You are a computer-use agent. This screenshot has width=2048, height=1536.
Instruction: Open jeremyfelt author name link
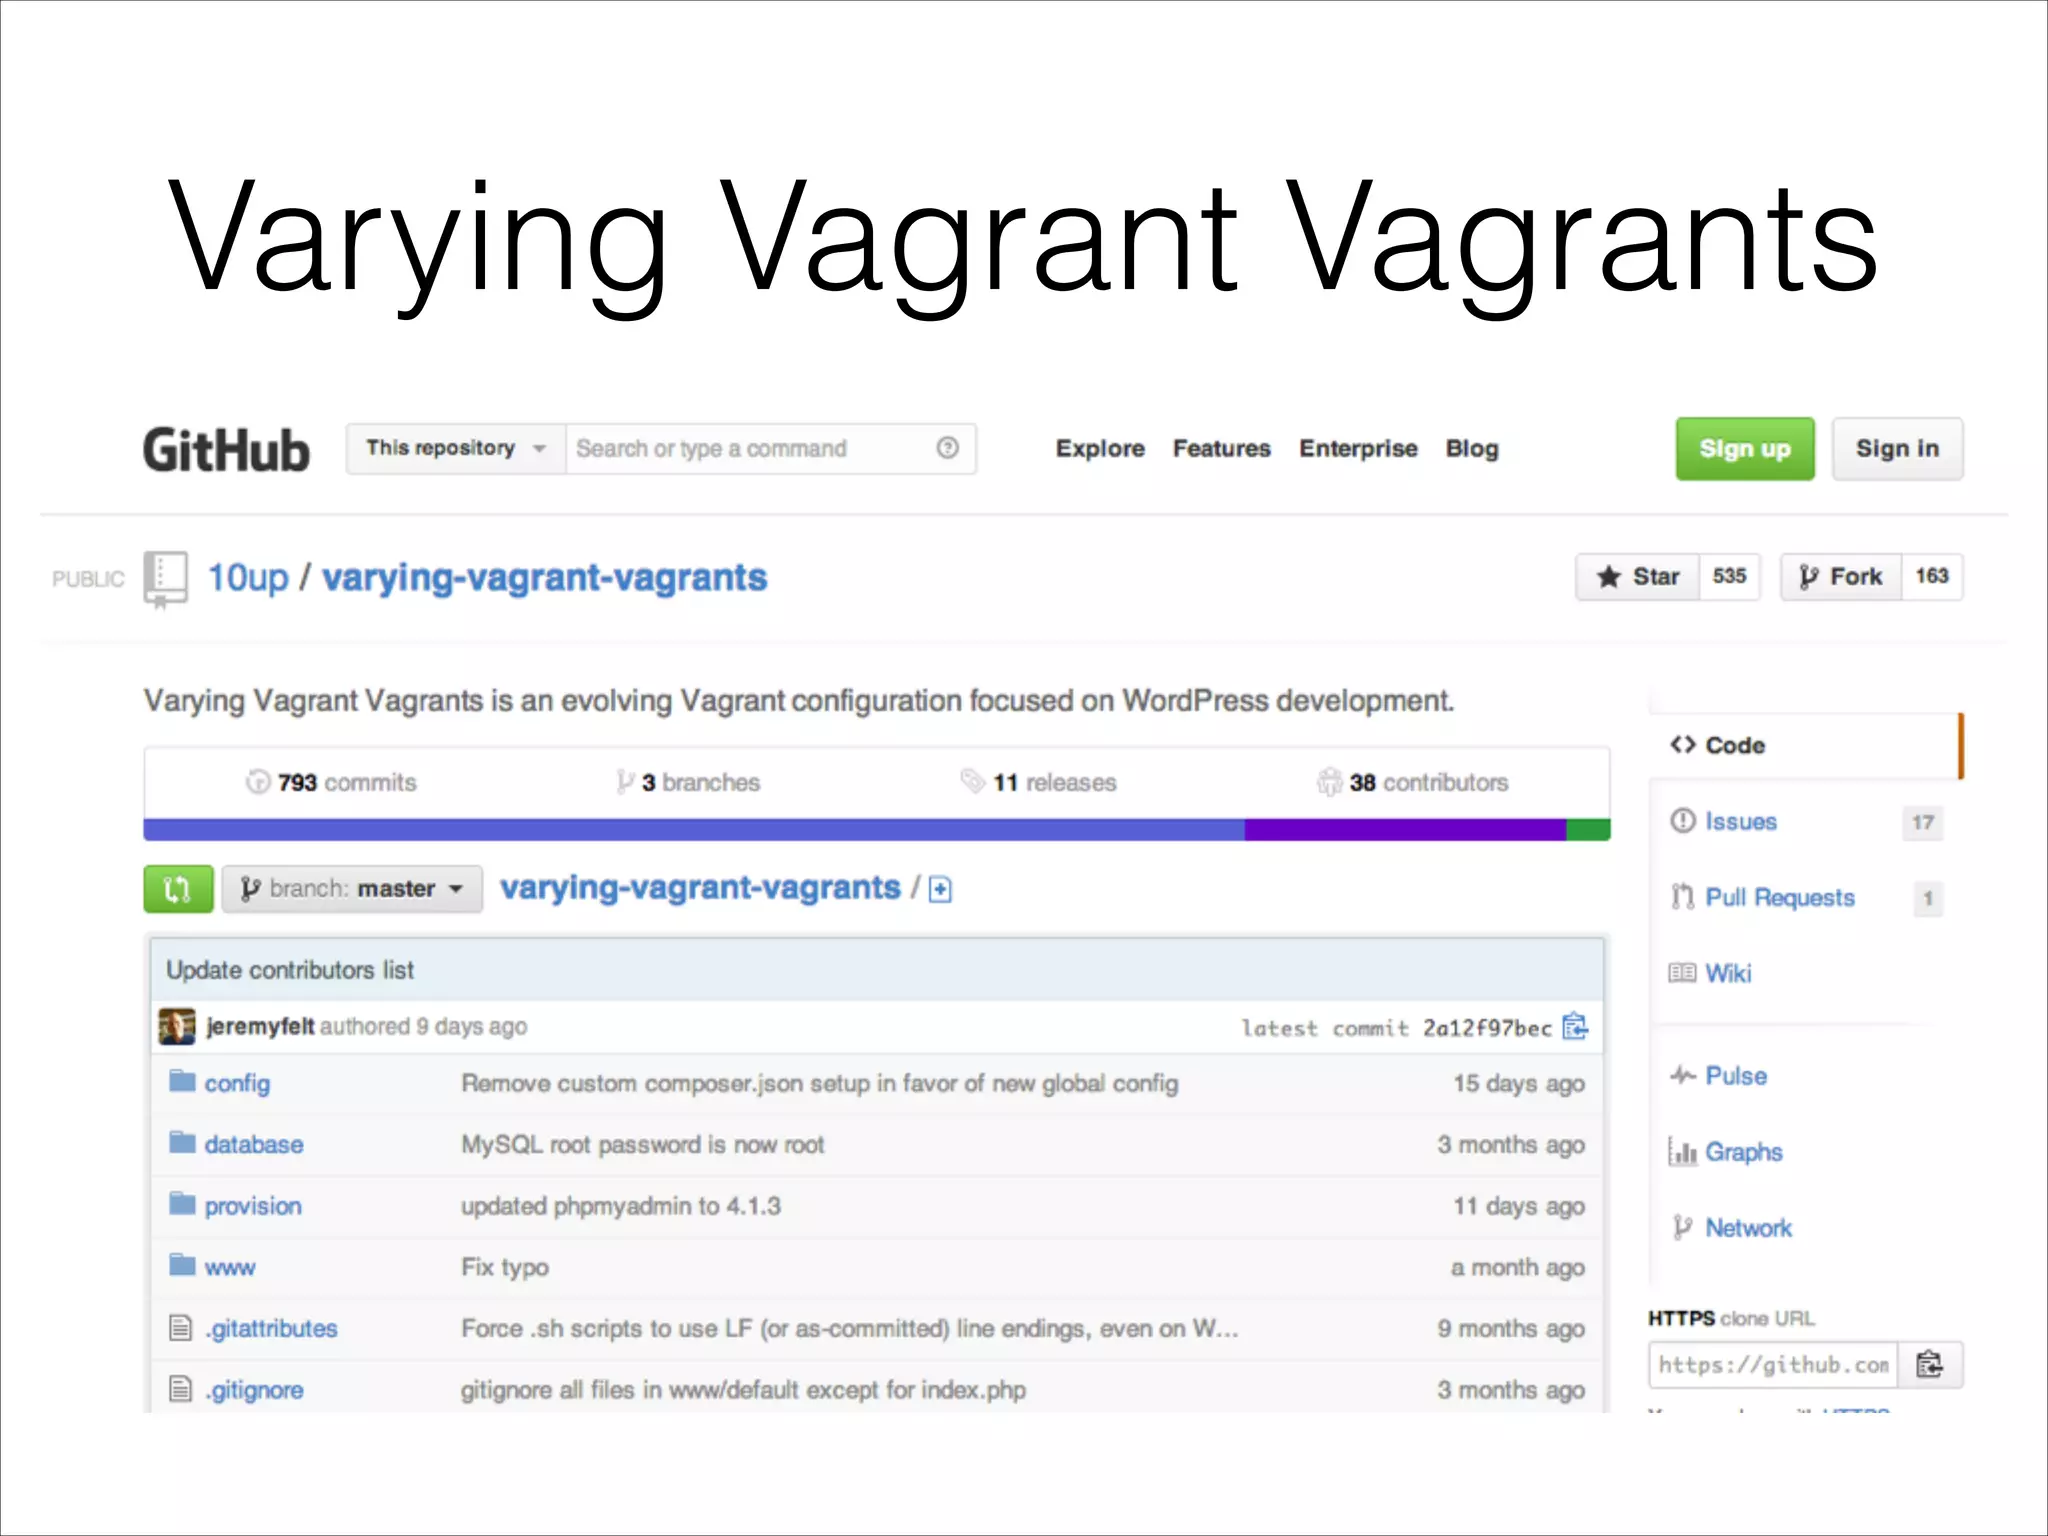point(260,1026)
